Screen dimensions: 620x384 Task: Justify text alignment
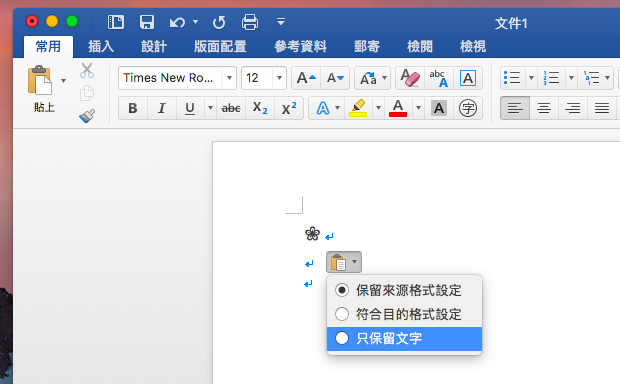[602, 108]
